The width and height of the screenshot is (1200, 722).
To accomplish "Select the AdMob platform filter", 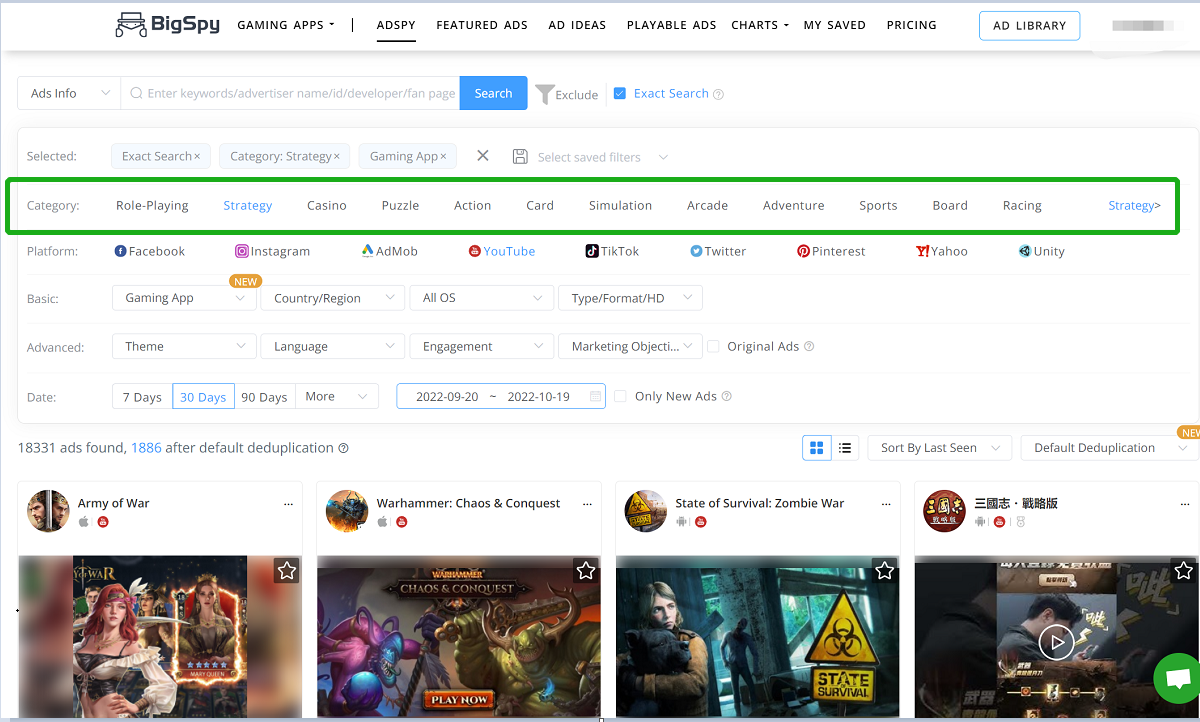I will tap(390, 251).
